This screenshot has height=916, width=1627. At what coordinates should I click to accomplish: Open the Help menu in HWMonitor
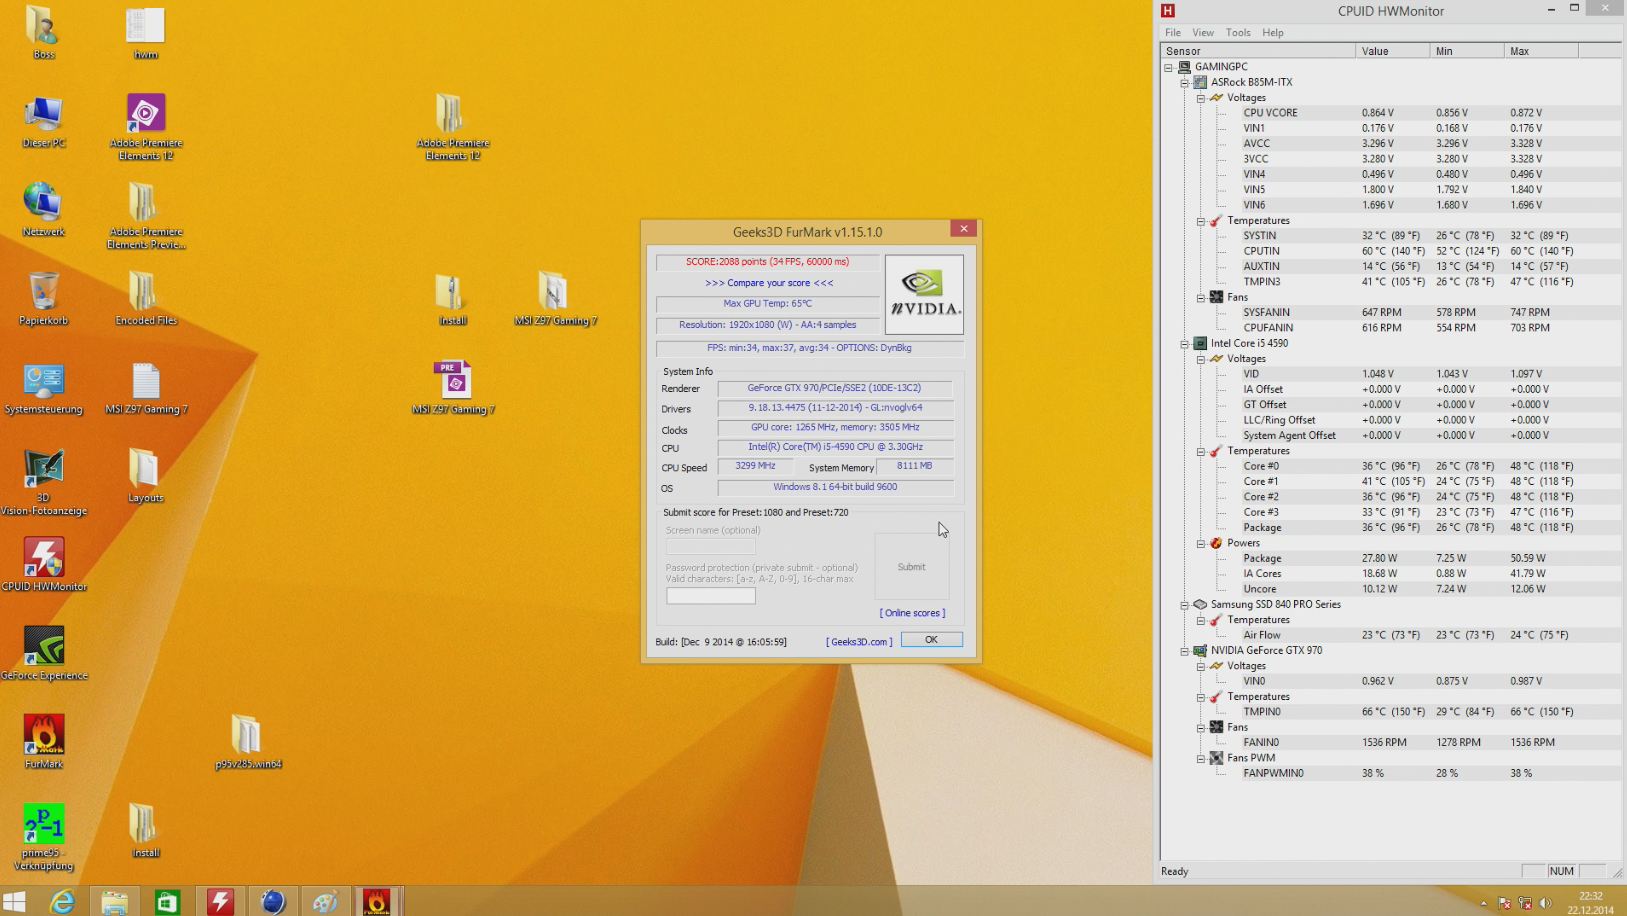point(1273,33)
